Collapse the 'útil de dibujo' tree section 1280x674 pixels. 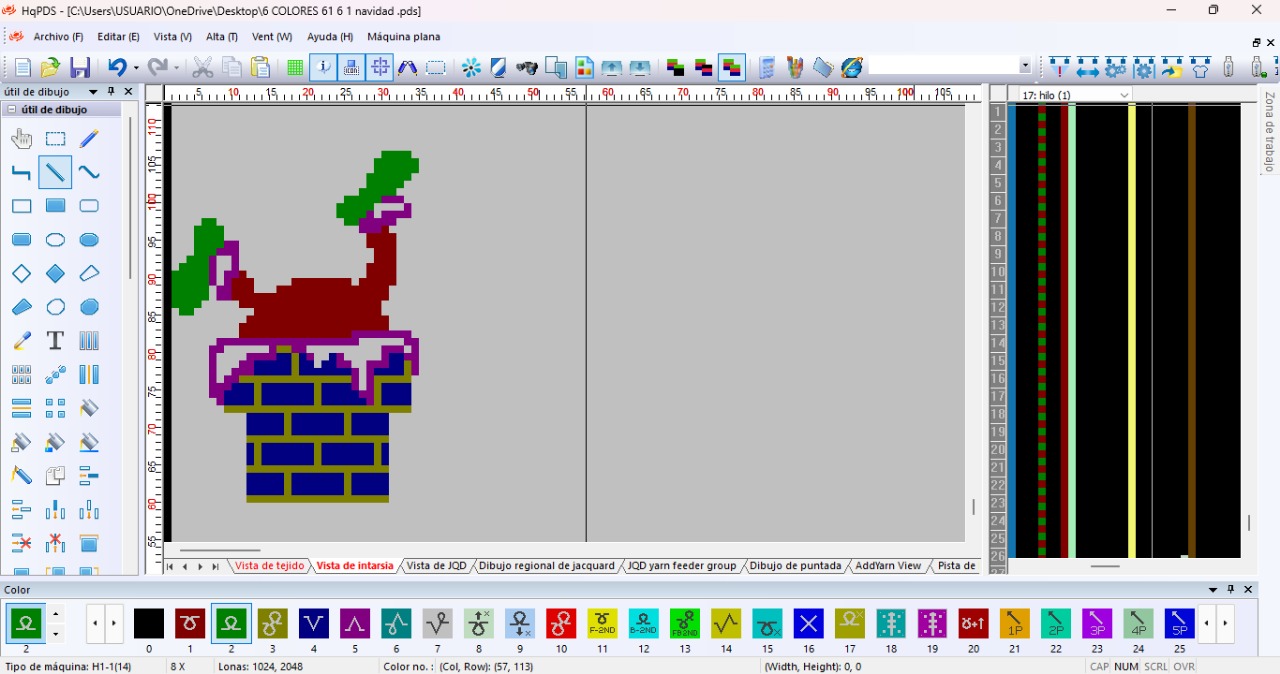point(11,110)
